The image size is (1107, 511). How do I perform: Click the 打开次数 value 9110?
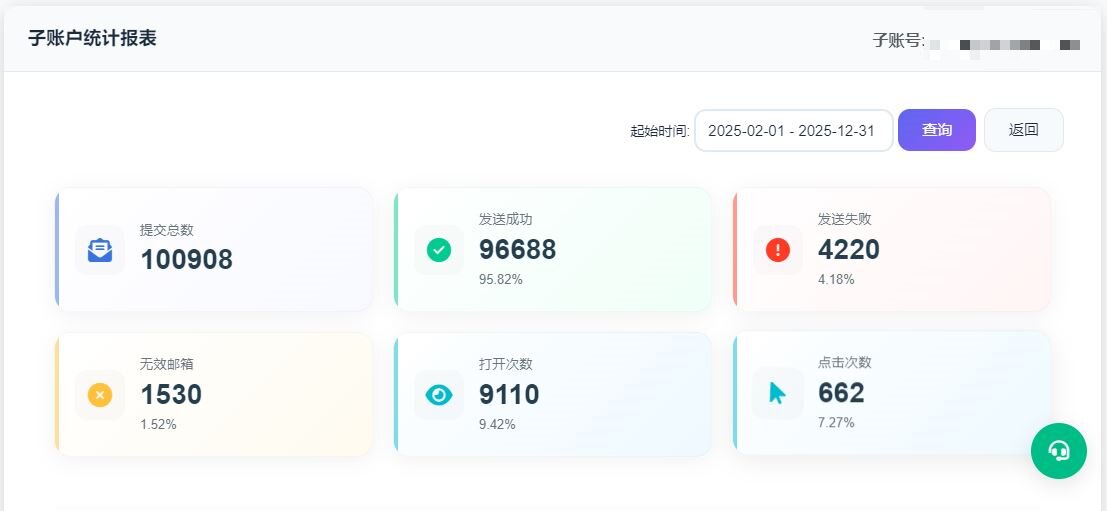(x=509, y=395)
